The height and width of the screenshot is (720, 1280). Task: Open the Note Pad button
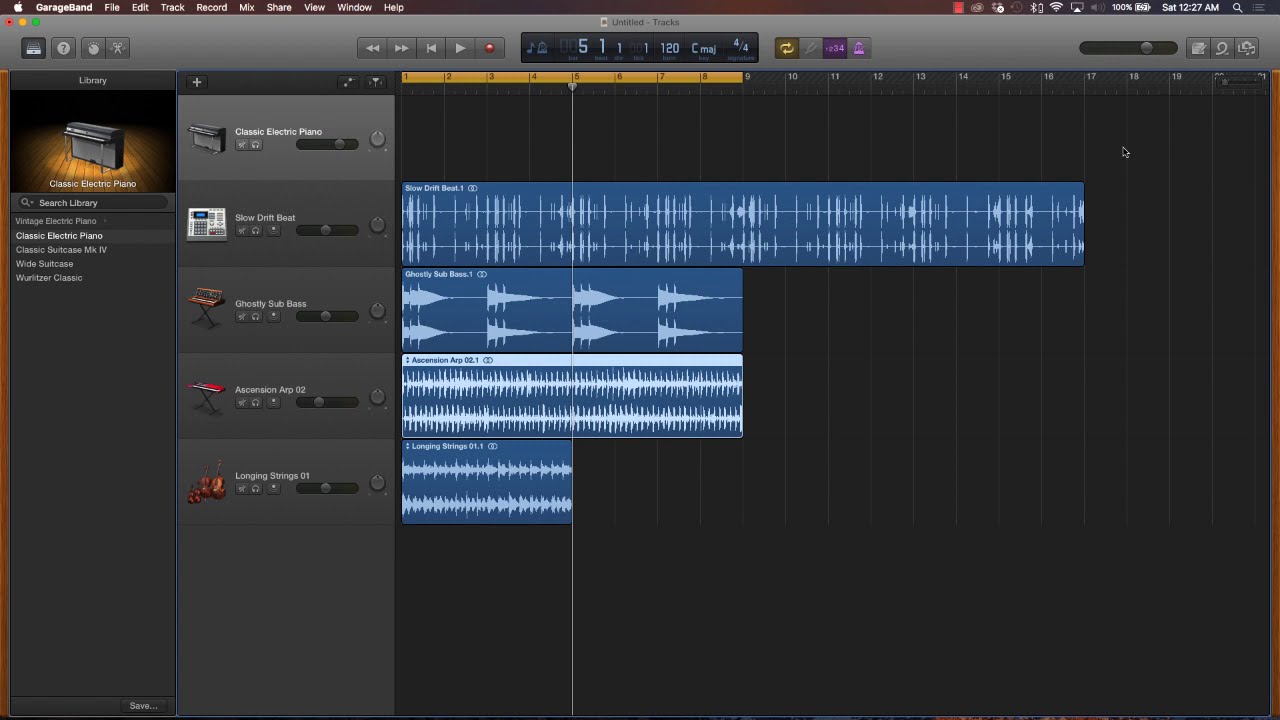click(1198, 48)
